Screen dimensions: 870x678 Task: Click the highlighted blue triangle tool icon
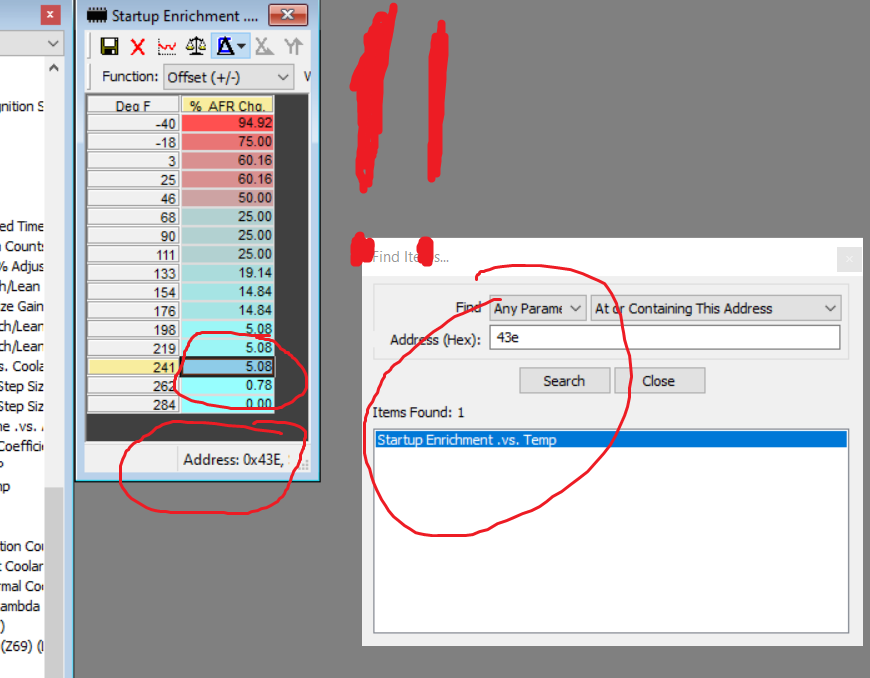pos(224,46)
